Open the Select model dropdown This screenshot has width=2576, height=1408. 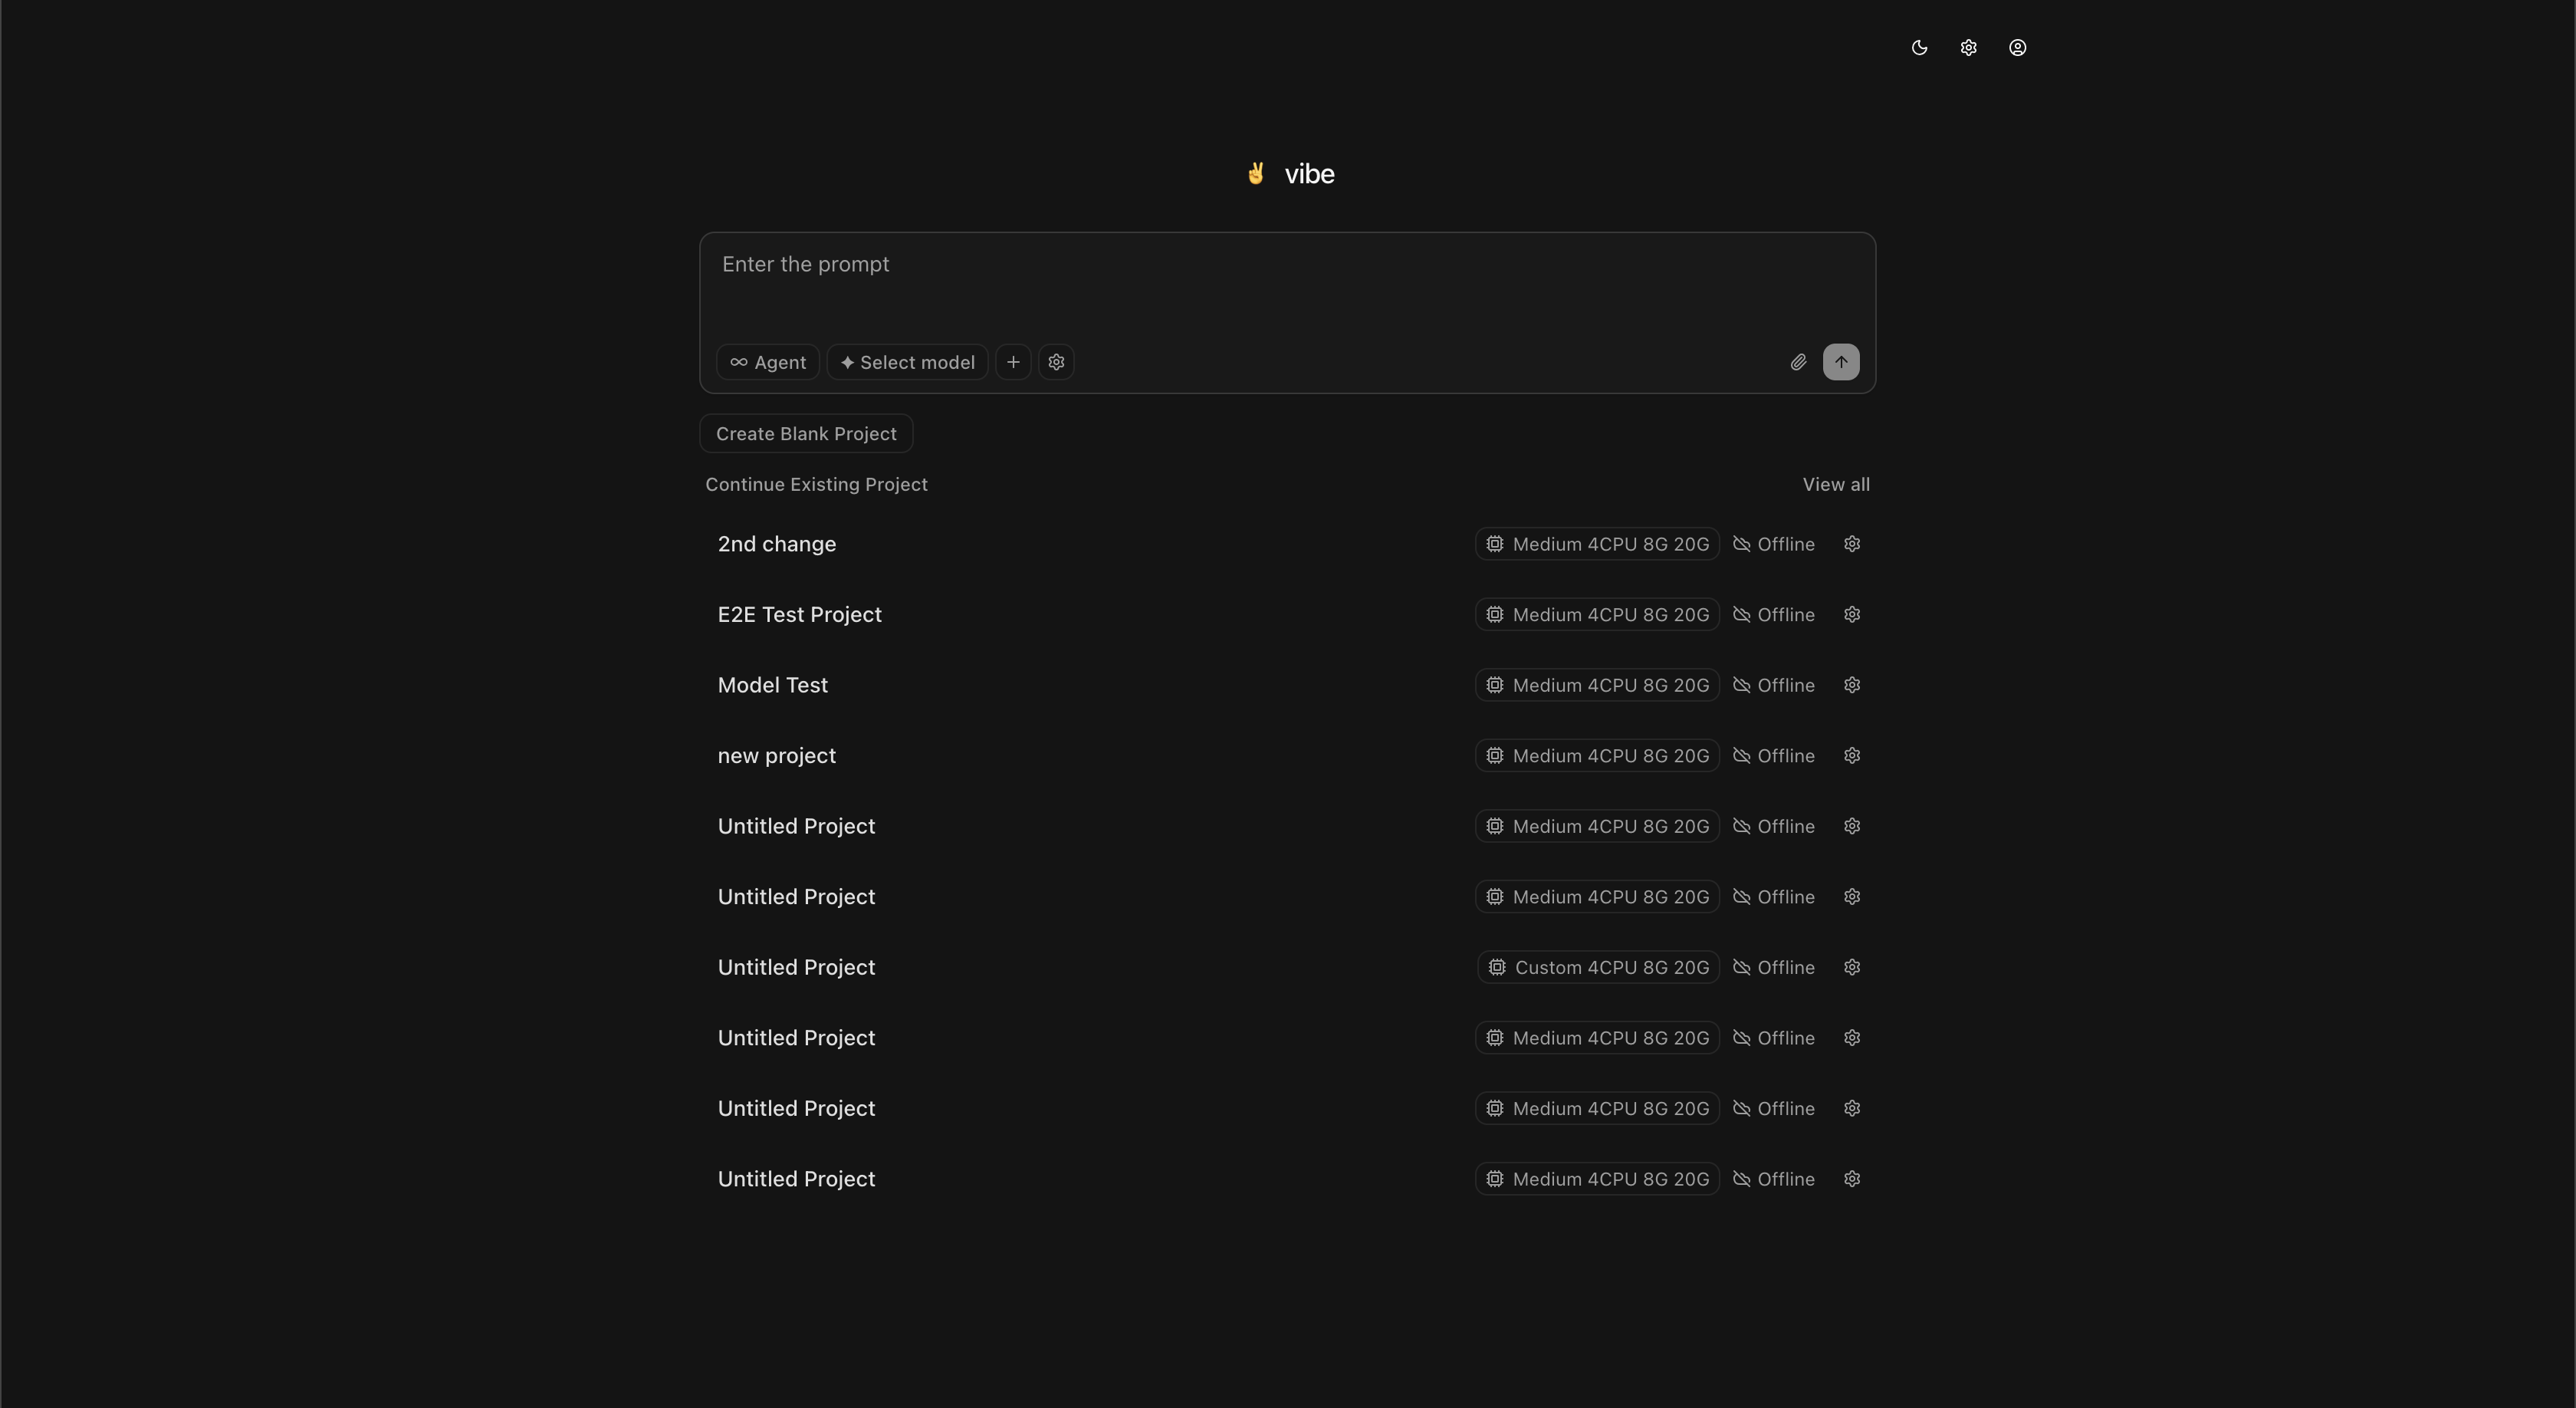pos(907,362)
